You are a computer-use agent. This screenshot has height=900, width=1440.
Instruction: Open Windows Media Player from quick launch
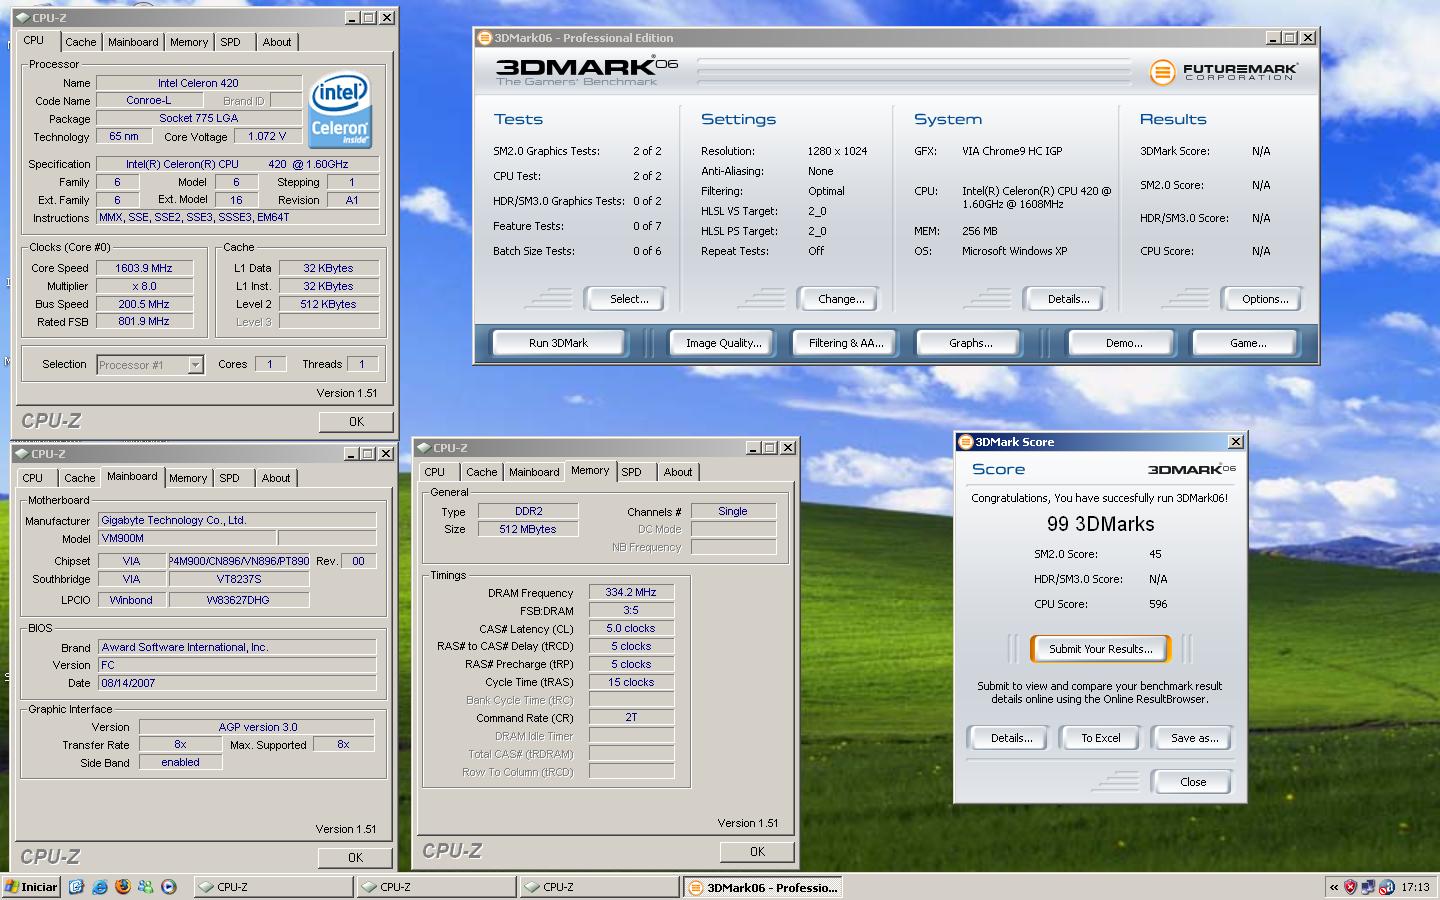pos(169,887)
